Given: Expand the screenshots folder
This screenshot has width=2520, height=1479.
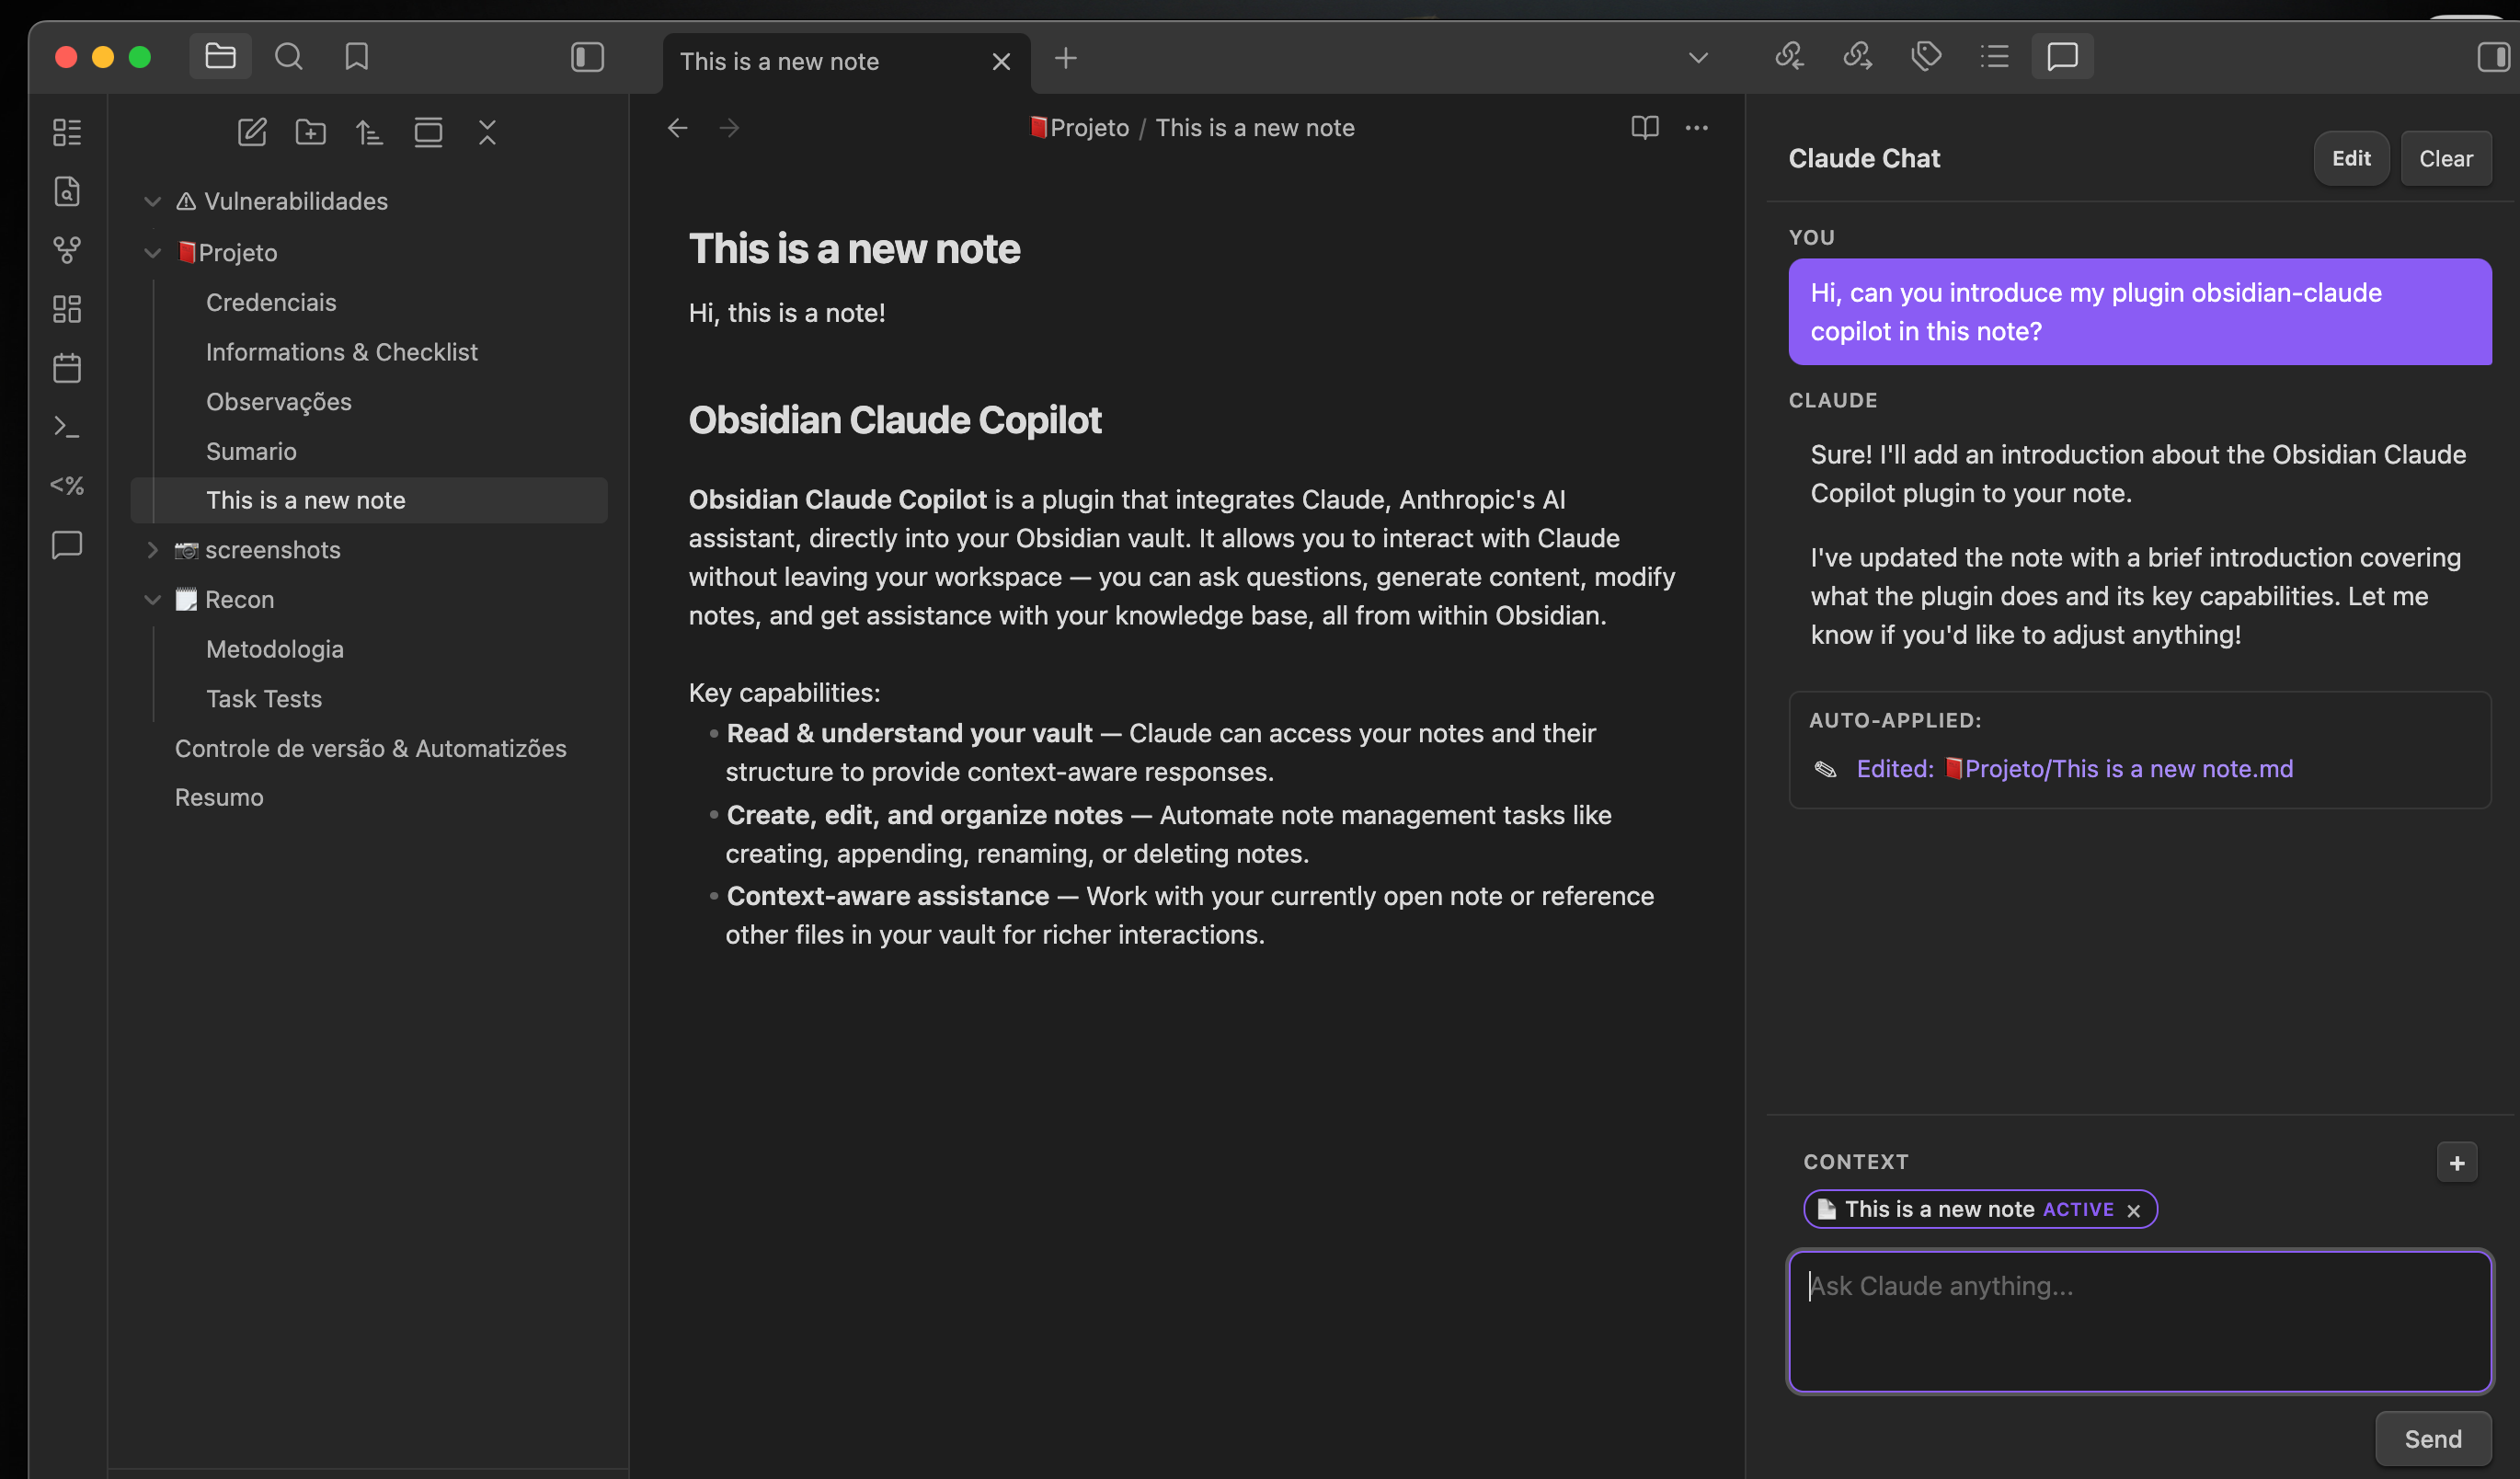Looking at the screenshot, I should pos(152,550).
